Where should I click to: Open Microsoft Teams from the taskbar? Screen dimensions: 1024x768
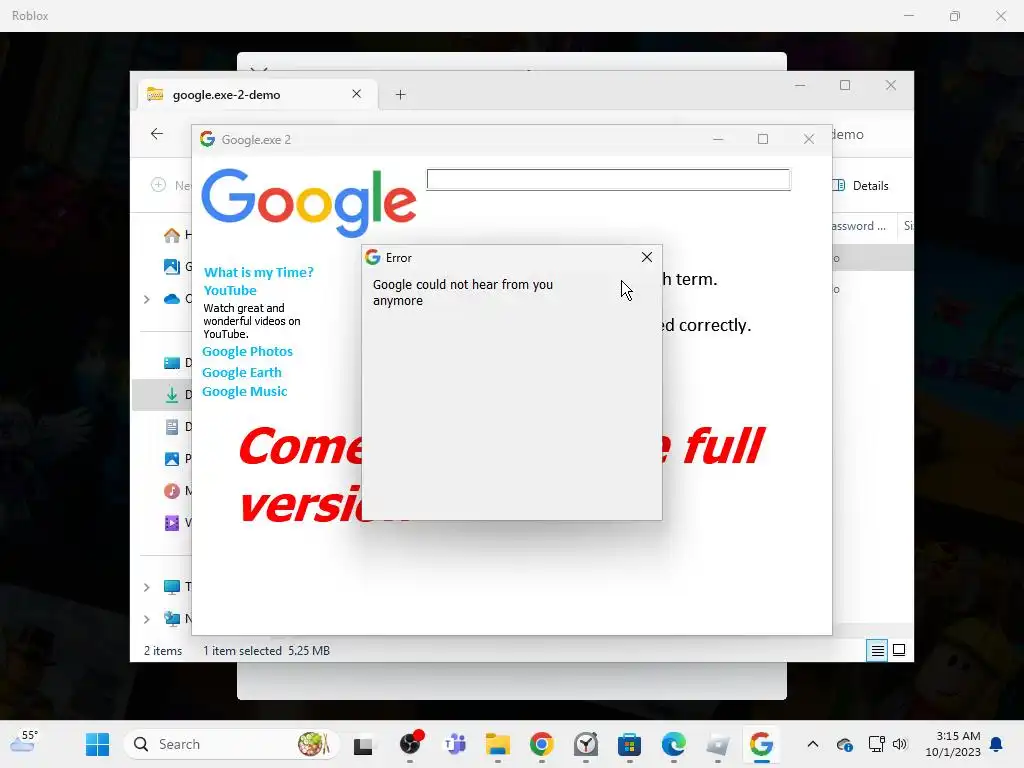[455, 744]
